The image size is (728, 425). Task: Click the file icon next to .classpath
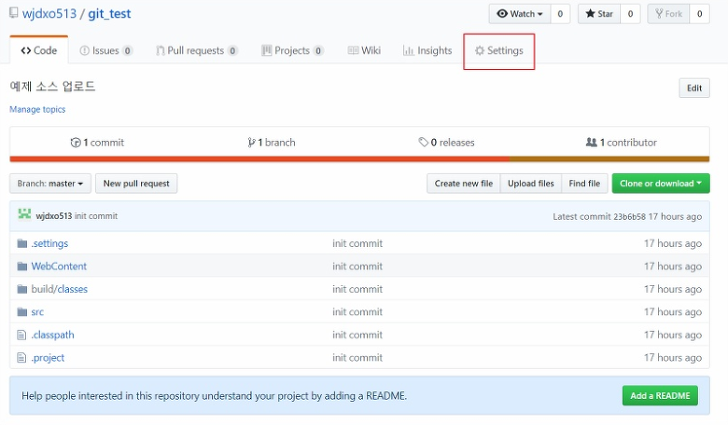(x=21, y=335)
